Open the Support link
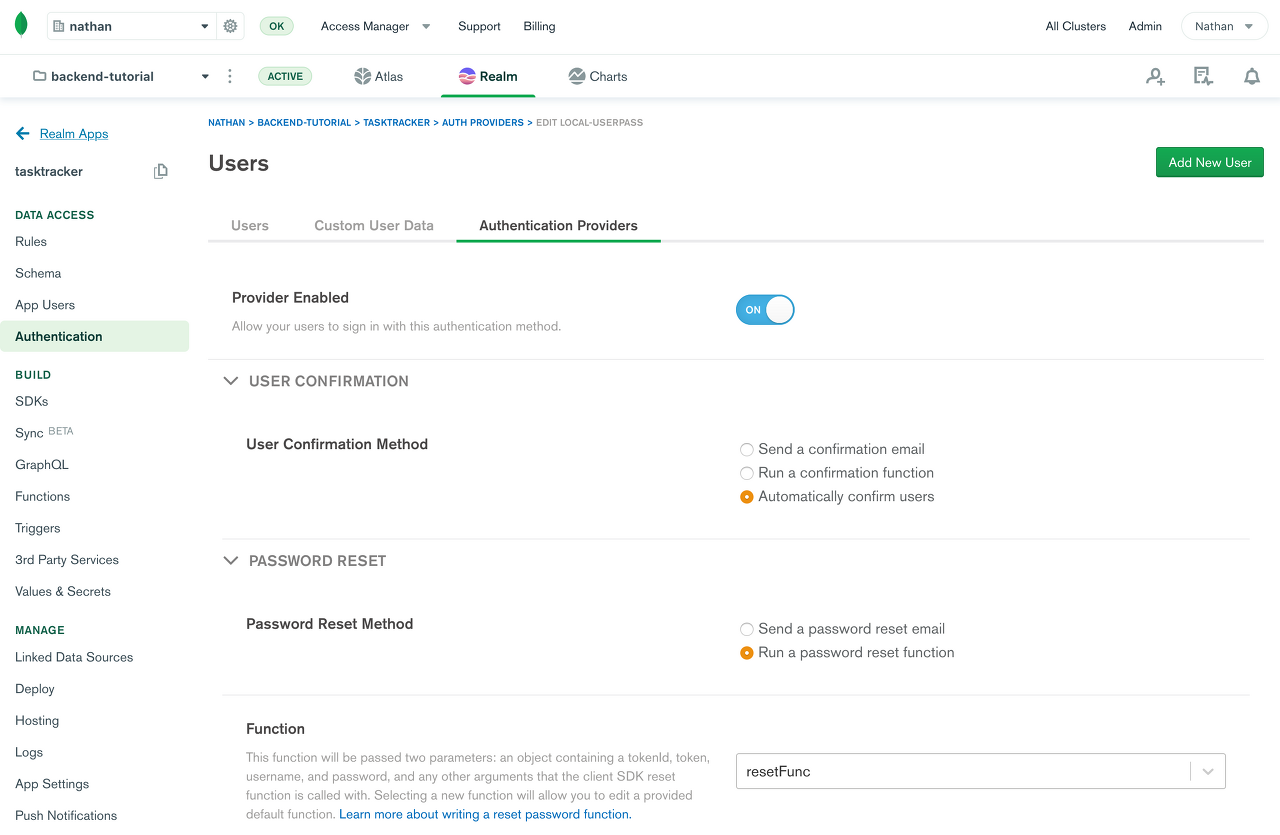 479,26
